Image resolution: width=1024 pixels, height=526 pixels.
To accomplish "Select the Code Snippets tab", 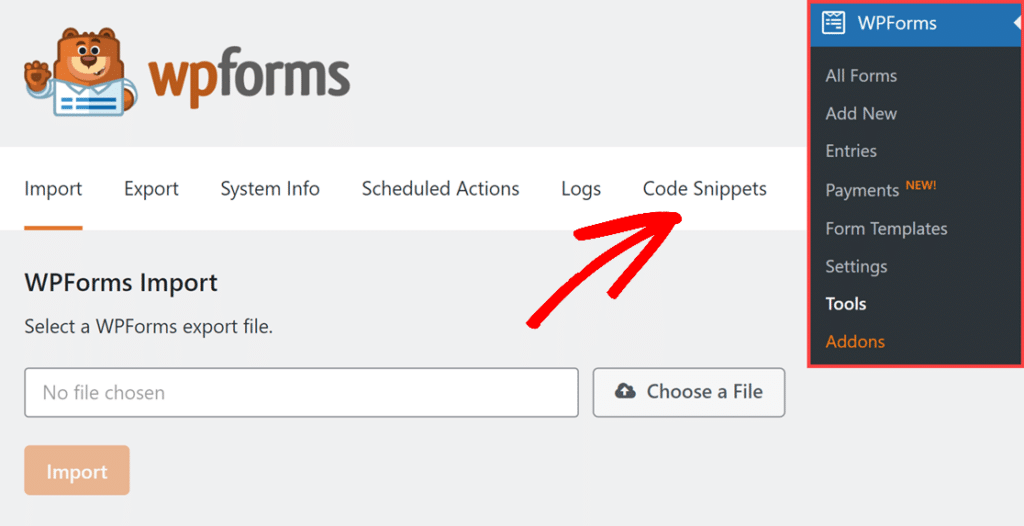I will coord(705,189).
